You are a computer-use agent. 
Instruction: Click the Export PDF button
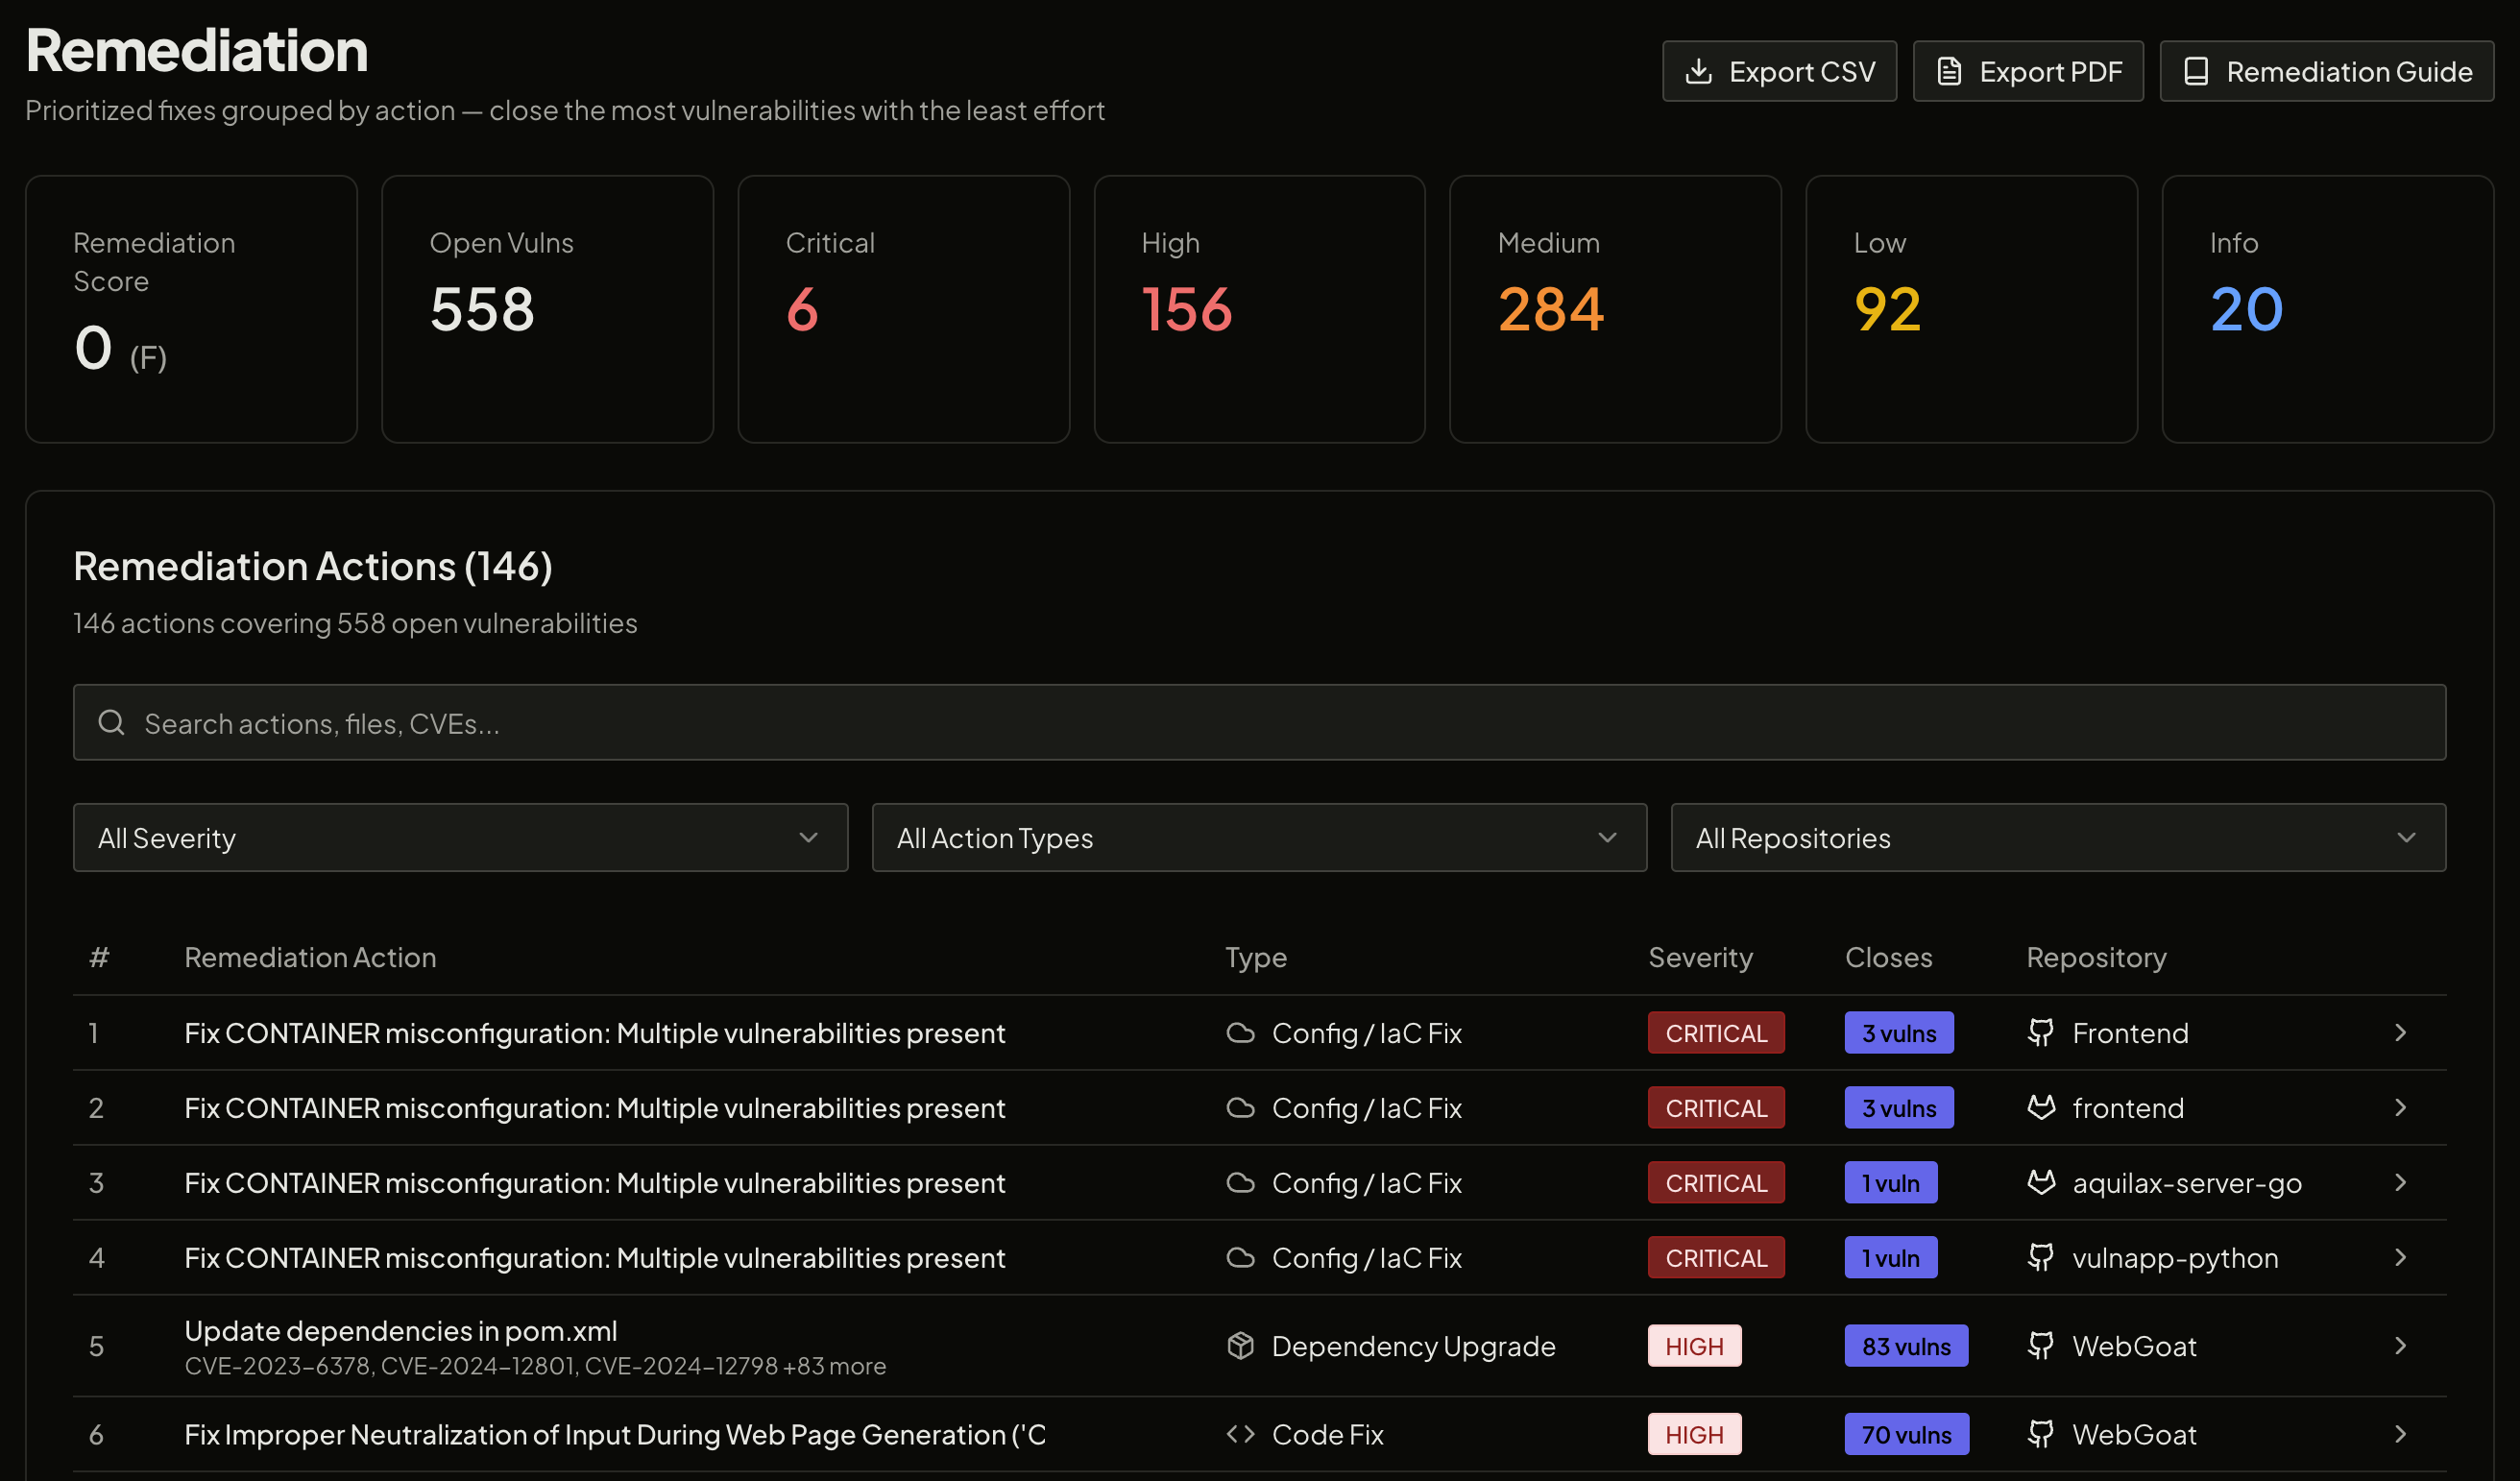pyautogui.click(x=2028, y=71)
